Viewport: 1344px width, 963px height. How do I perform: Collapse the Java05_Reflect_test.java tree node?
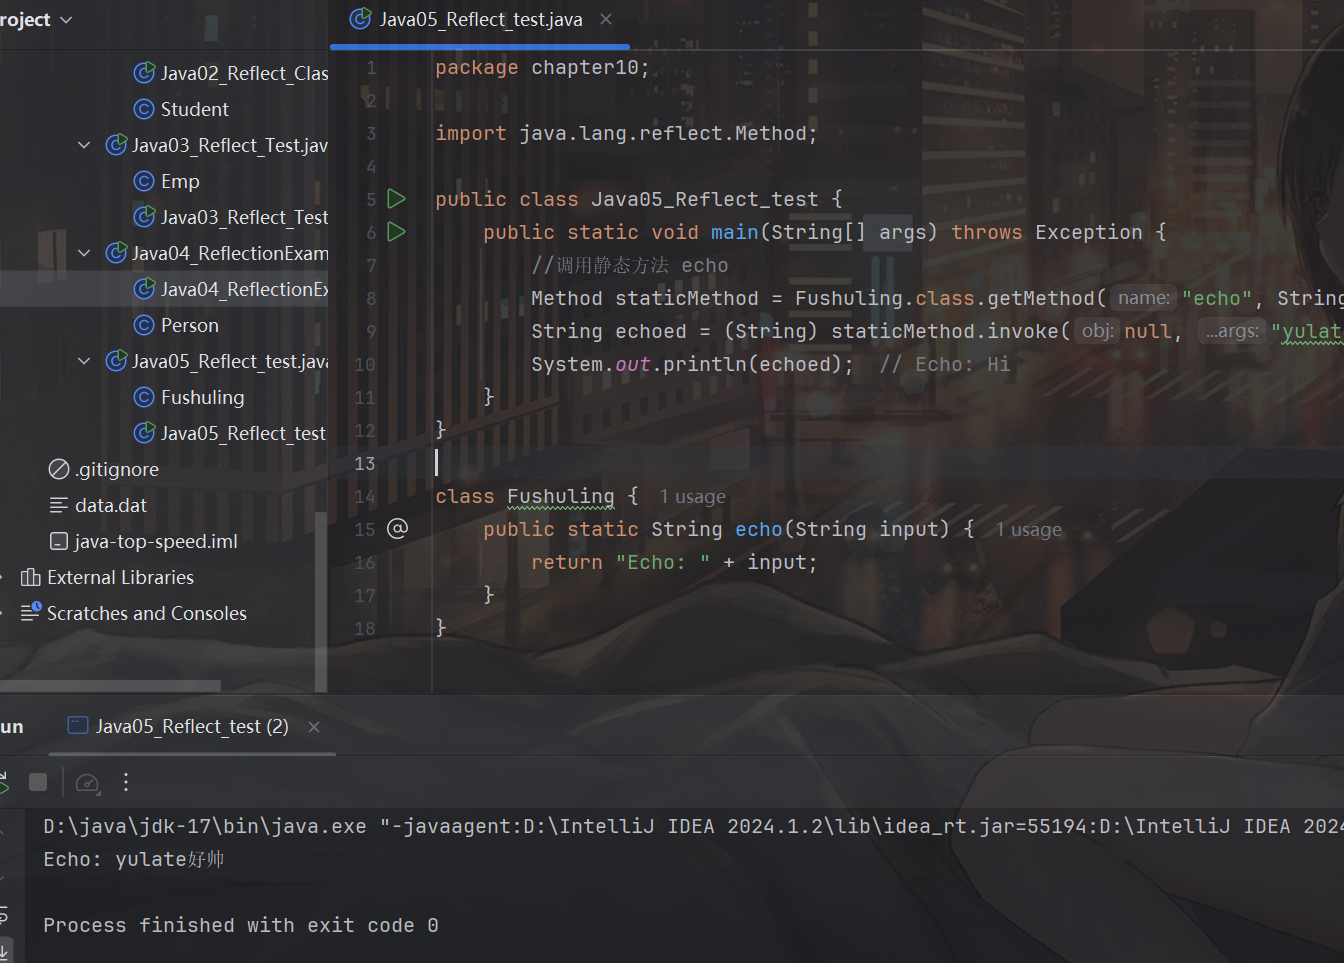click(x=84, y=362)
